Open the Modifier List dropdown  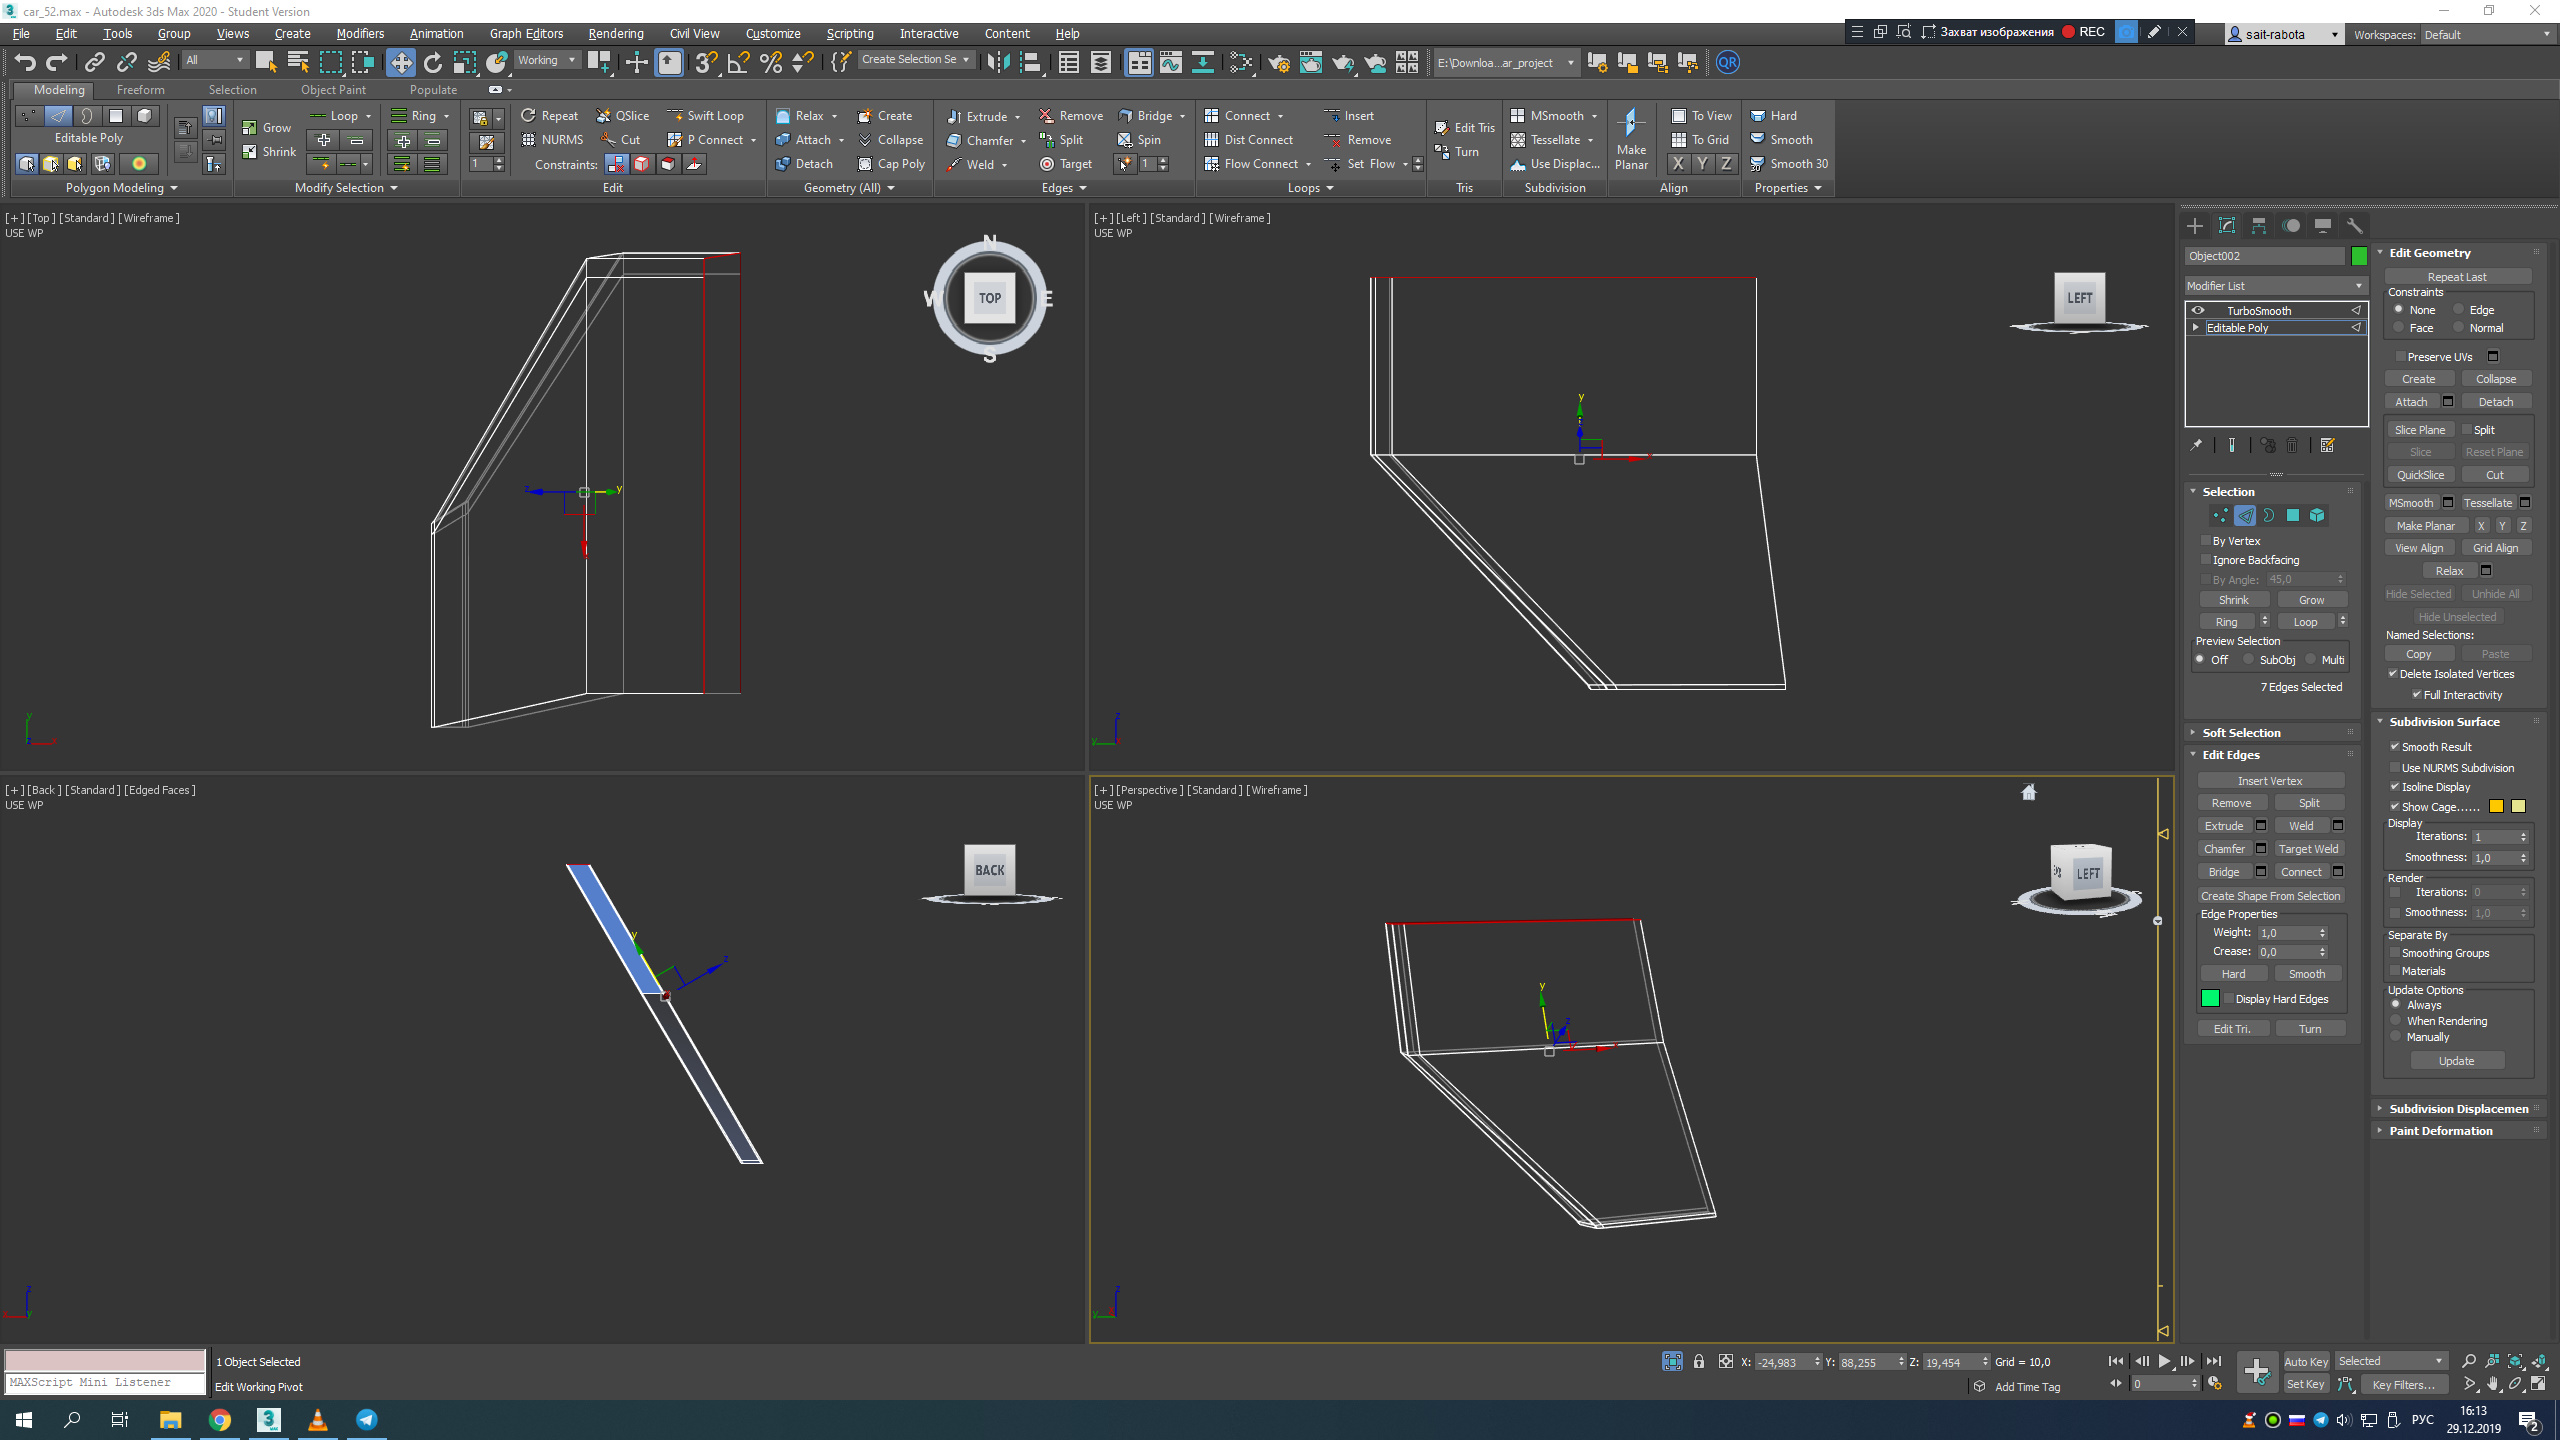coord(2275,286)
